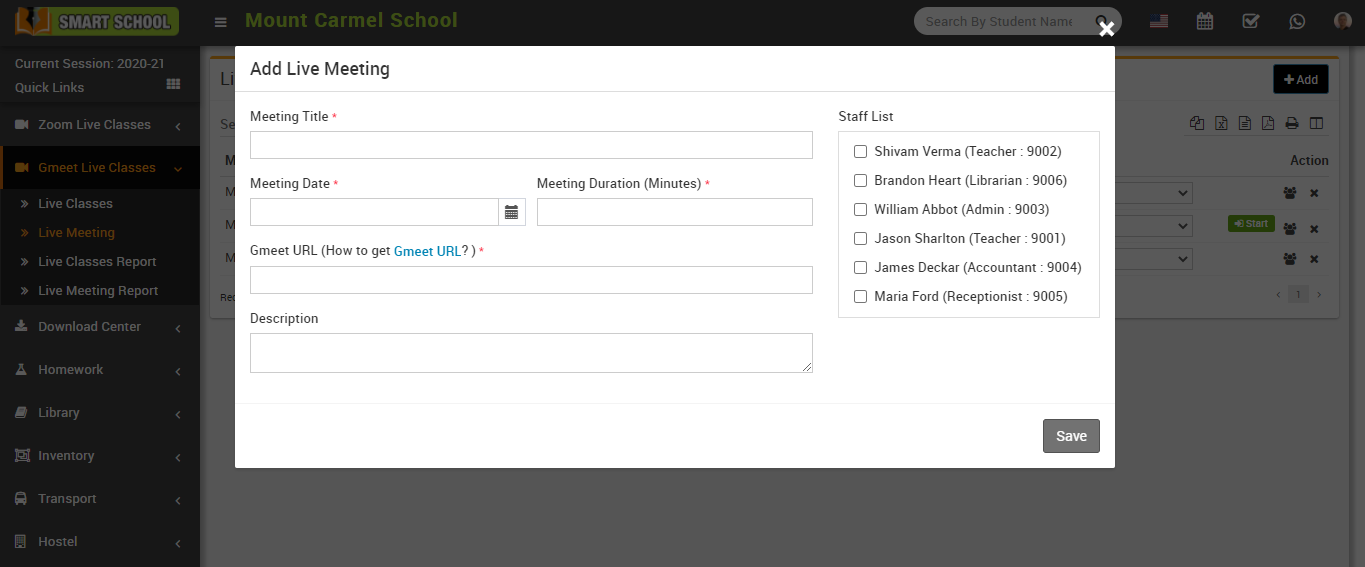The height and width of the screenshot is (567, 1365).
Task: Click the Meeting Title input field
Action: [531, 145]
